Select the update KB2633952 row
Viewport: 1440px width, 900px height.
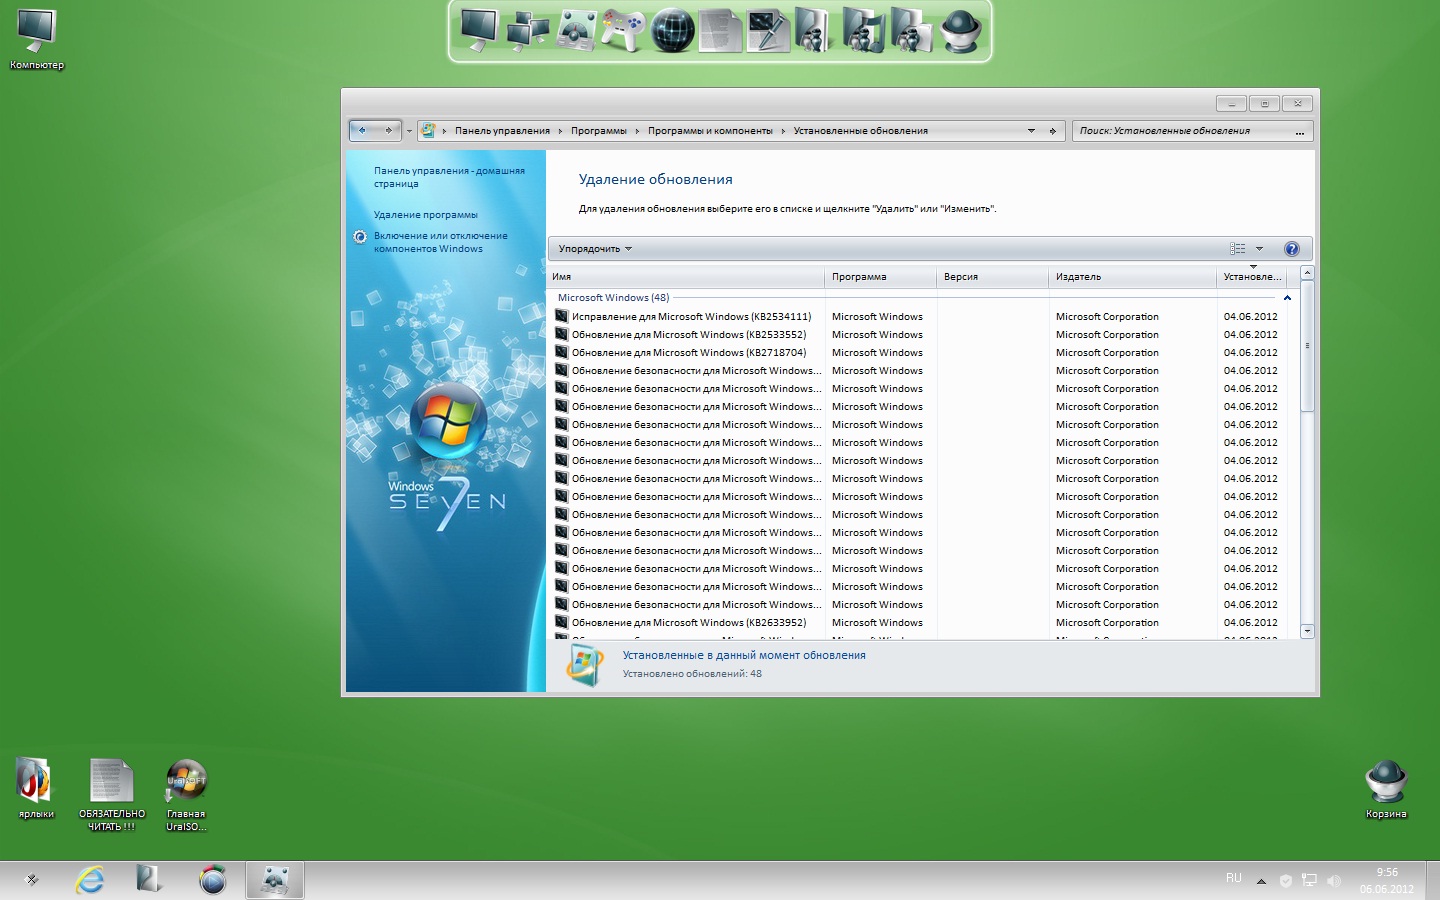point(919,622)
